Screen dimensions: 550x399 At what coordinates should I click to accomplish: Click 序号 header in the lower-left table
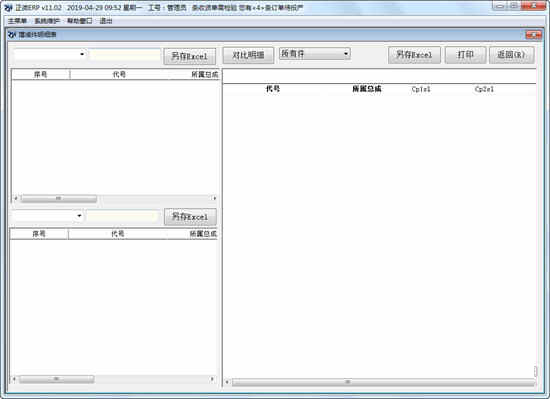(39, 234)
